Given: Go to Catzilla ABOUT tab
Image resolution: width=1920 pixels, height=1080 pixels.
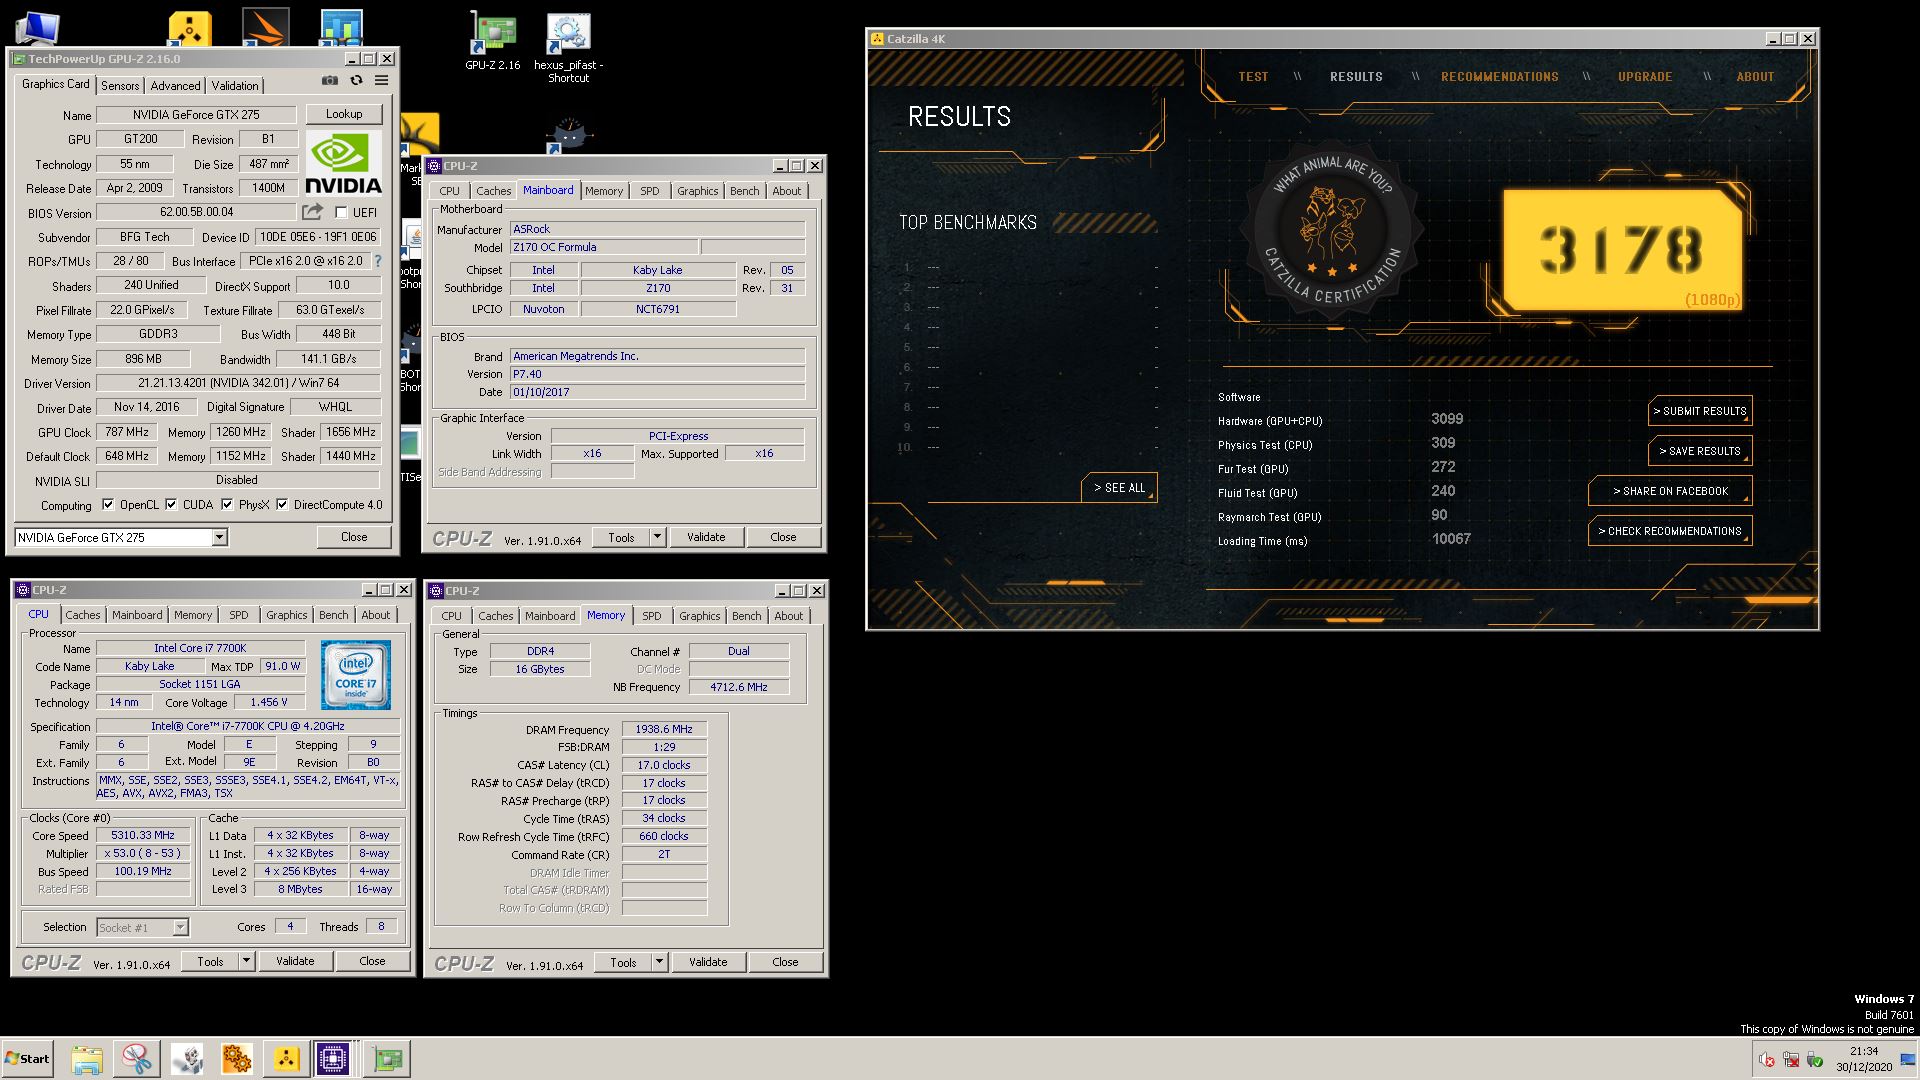Looking at the screenshot, I should point(1755,77).
